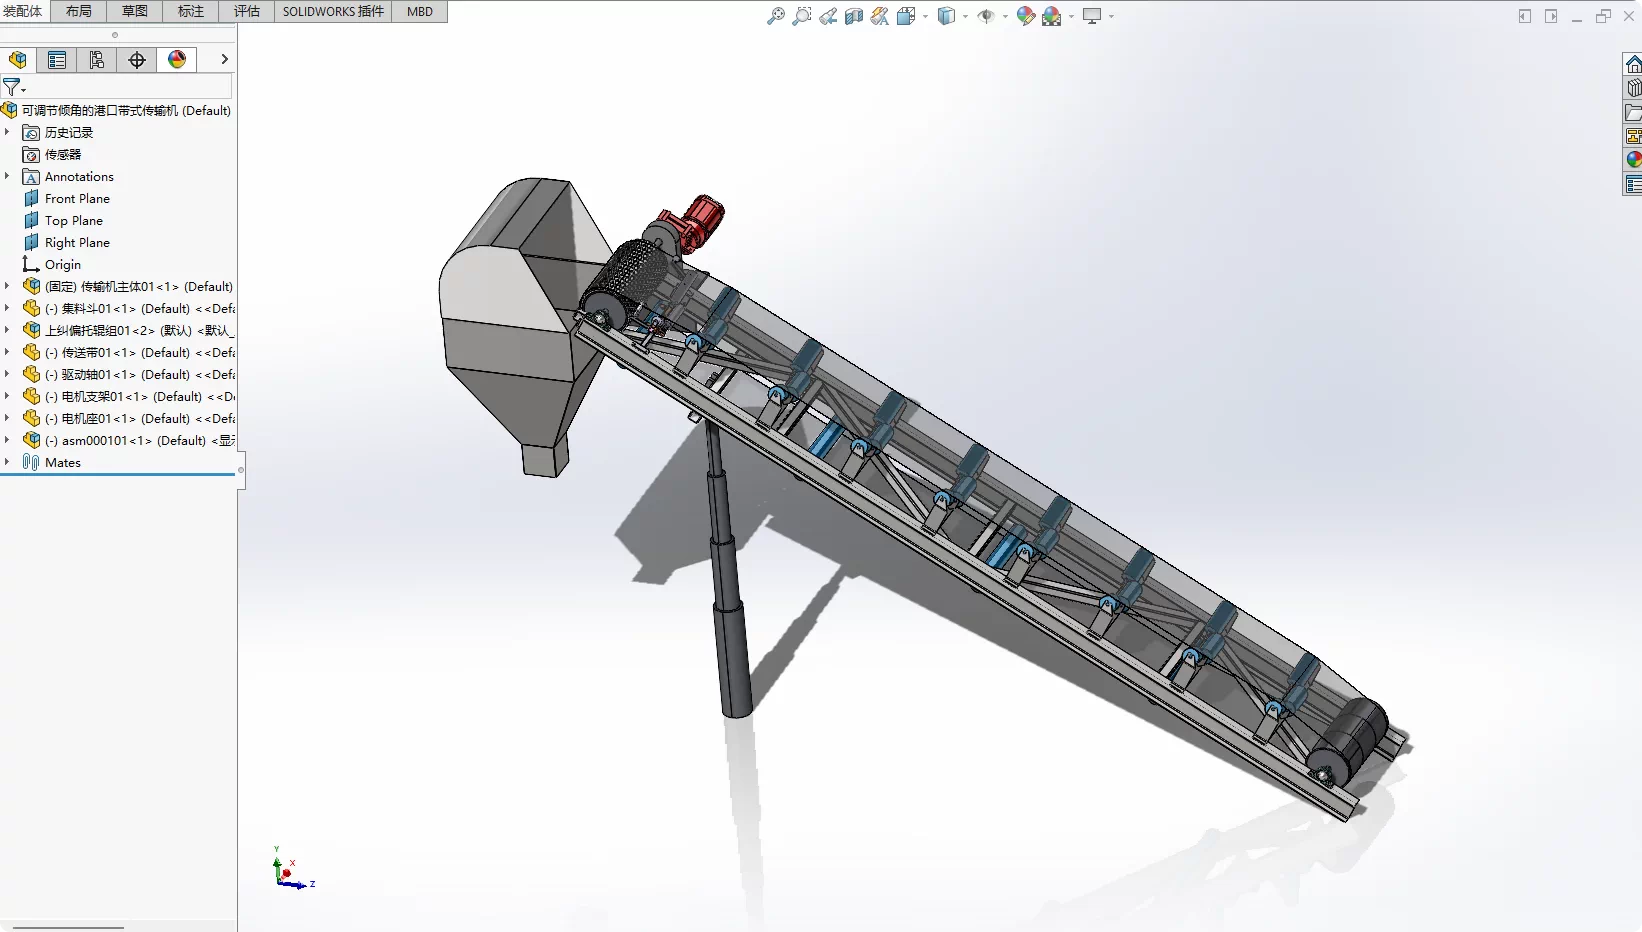Select the 电机座01 component
1642x932 pixels.
140,419
